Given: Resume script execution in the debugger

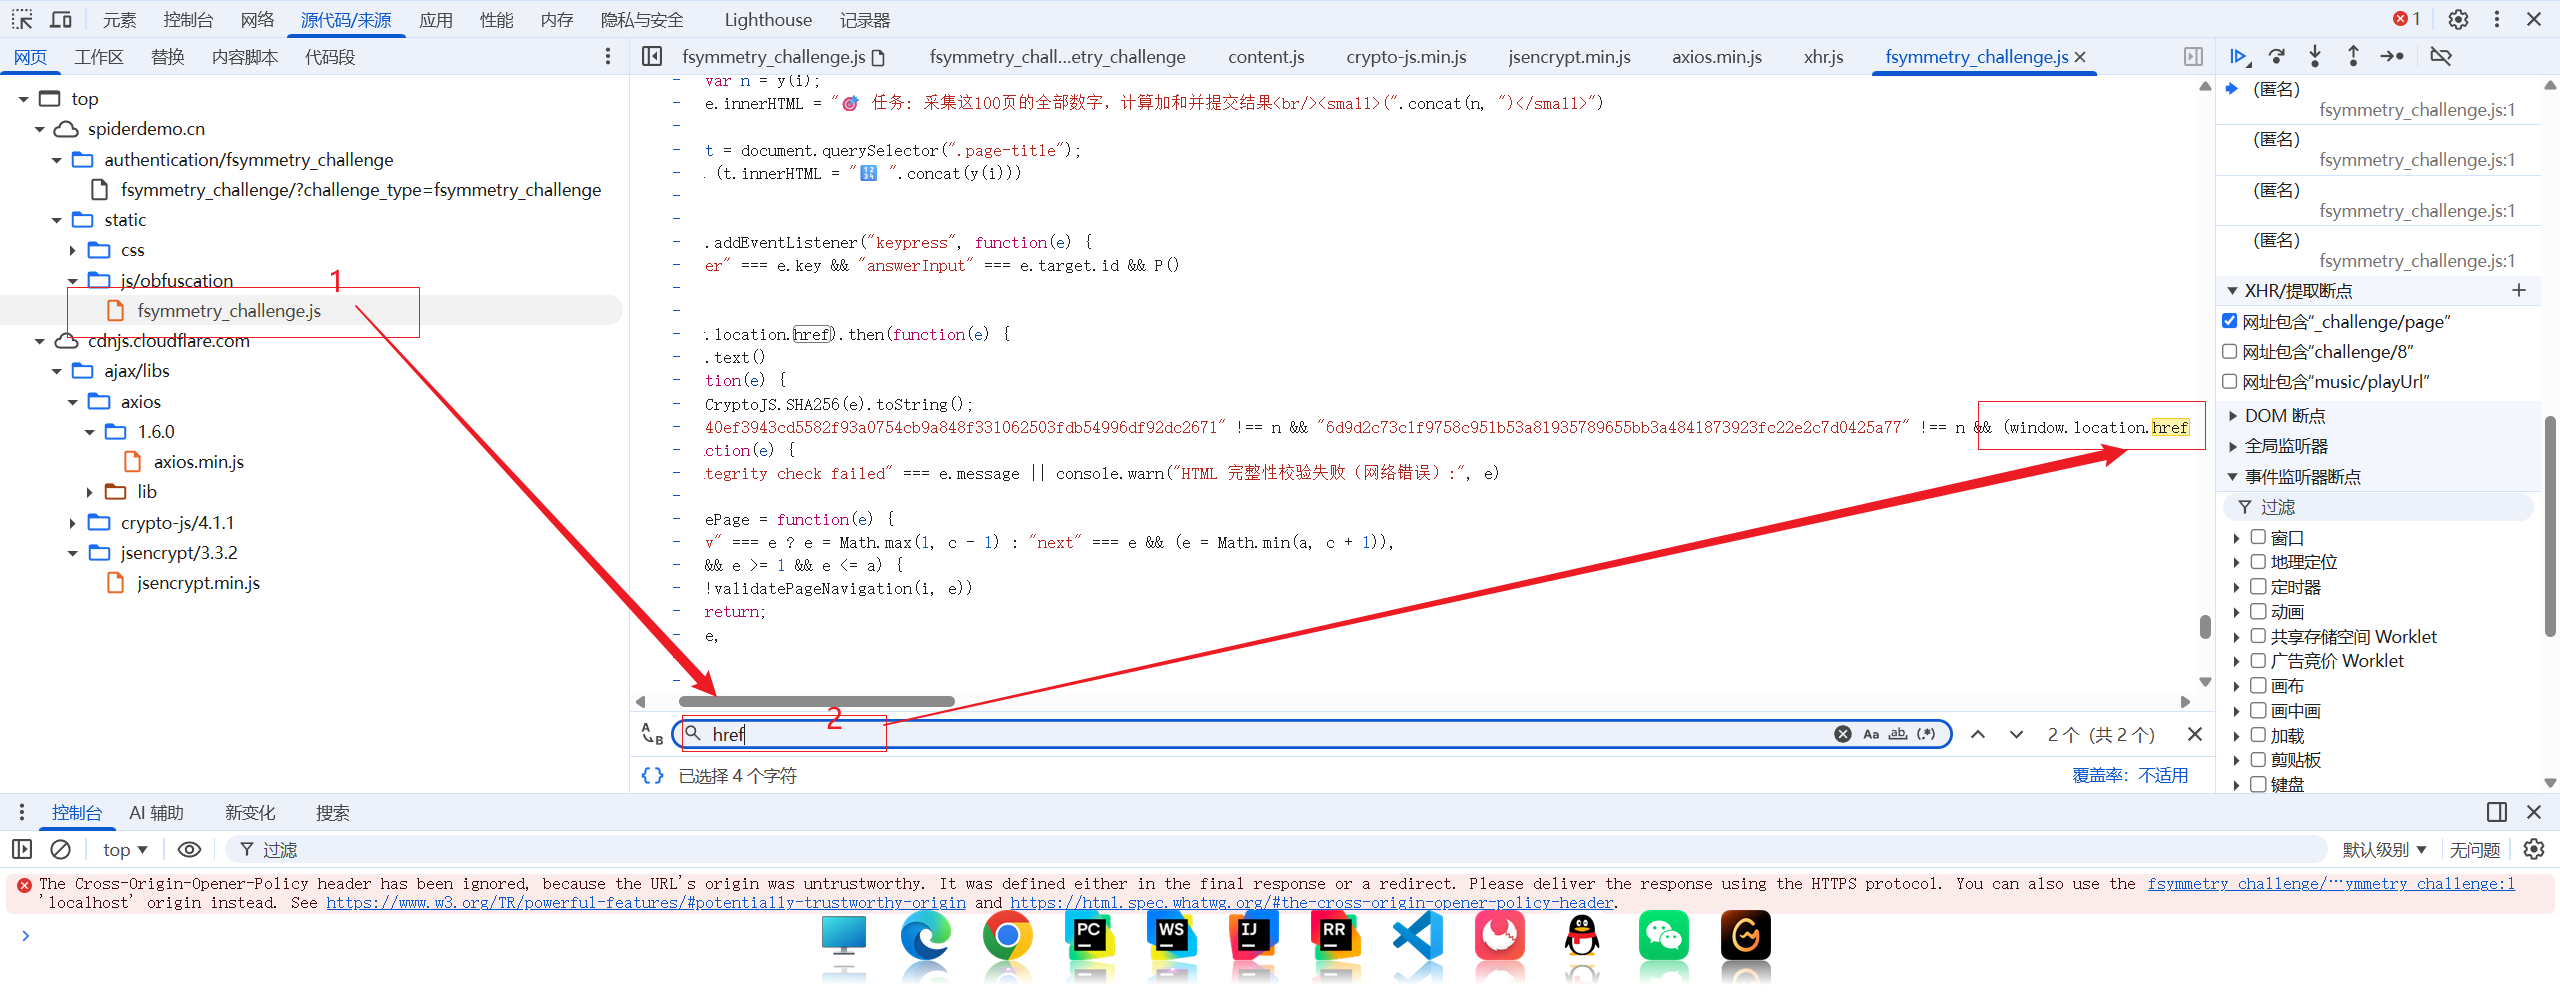Looking at the screenshot, I should pyautogui.click(x=2239, y=57).
